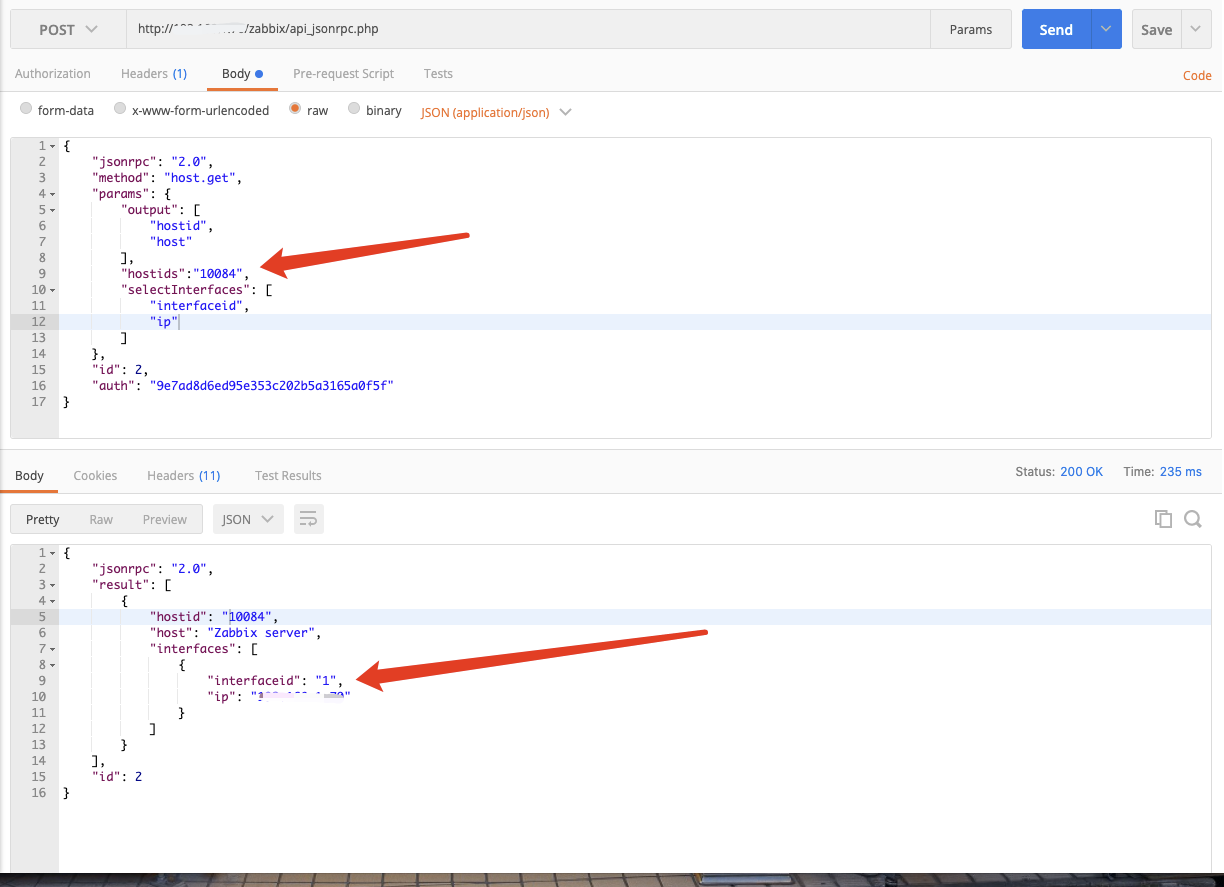The height and width of the screenshot is (887, 1224).
Task: View the Test Results tab
Action: click(x=288, y=476)
